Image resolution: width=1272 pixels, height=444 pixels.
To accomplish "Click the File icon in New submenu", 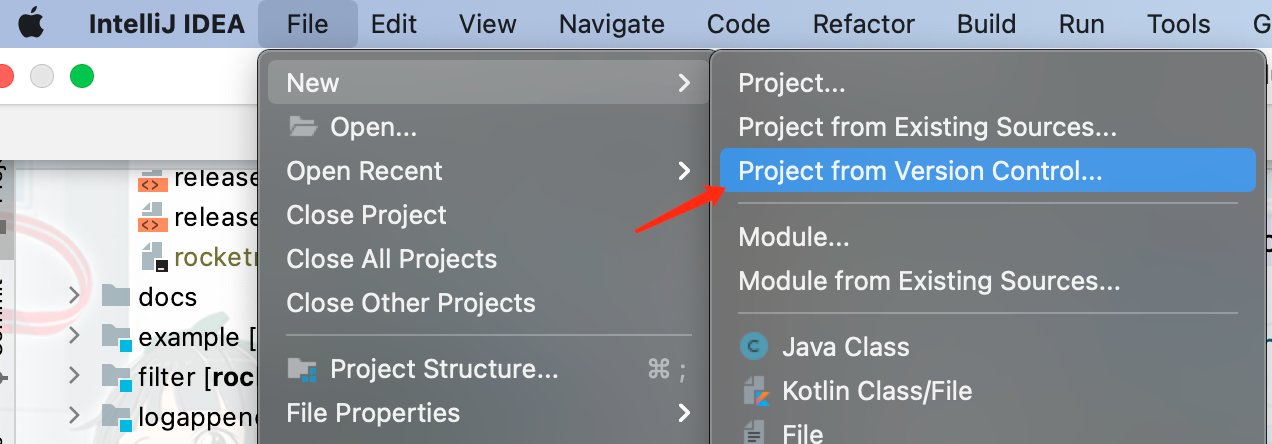I will (752, 434).
